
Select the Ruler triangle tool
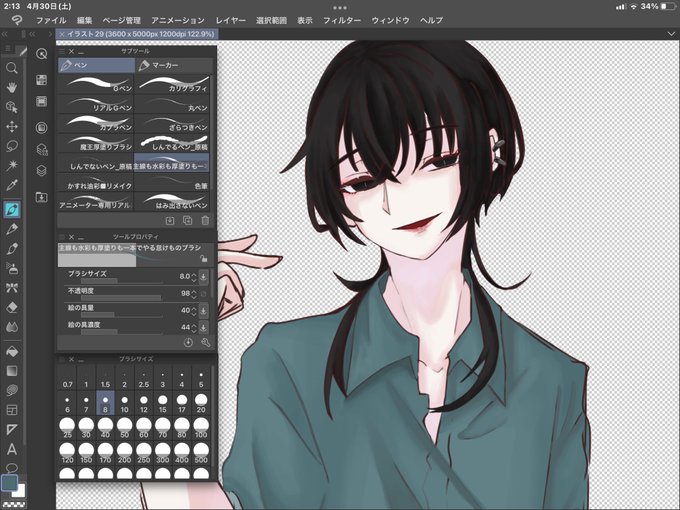(12, 429)
